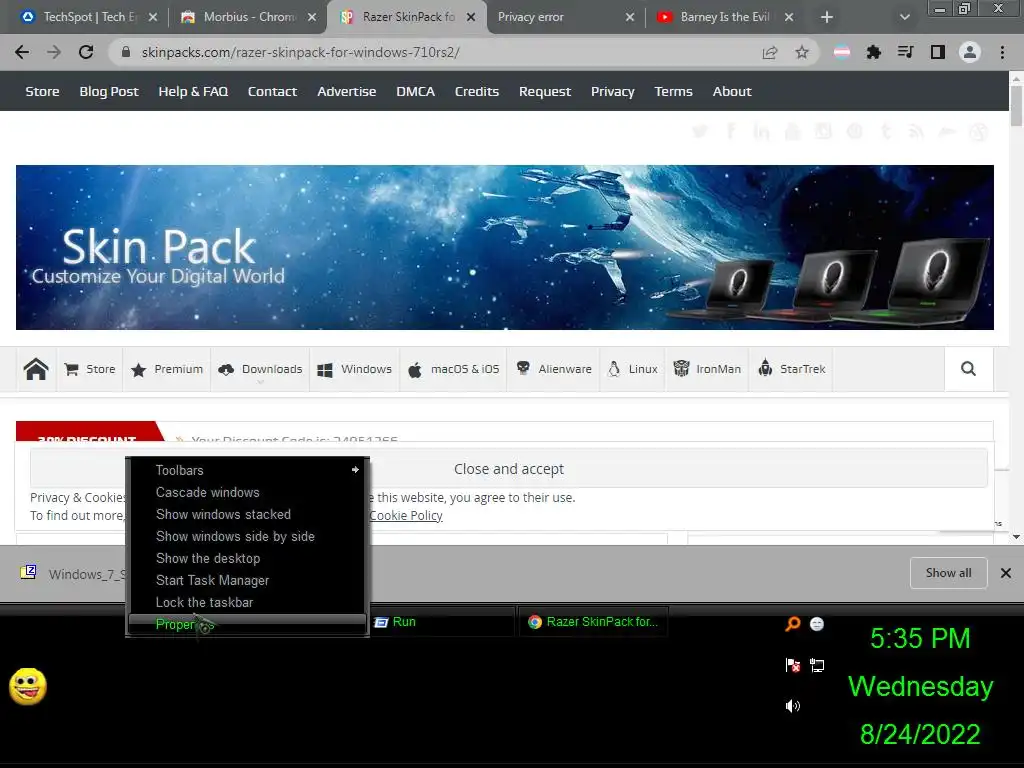Click the Skin Pack banner image
Image resolution: width=1024 pixels, height=768 pixels.
[505, 248]
